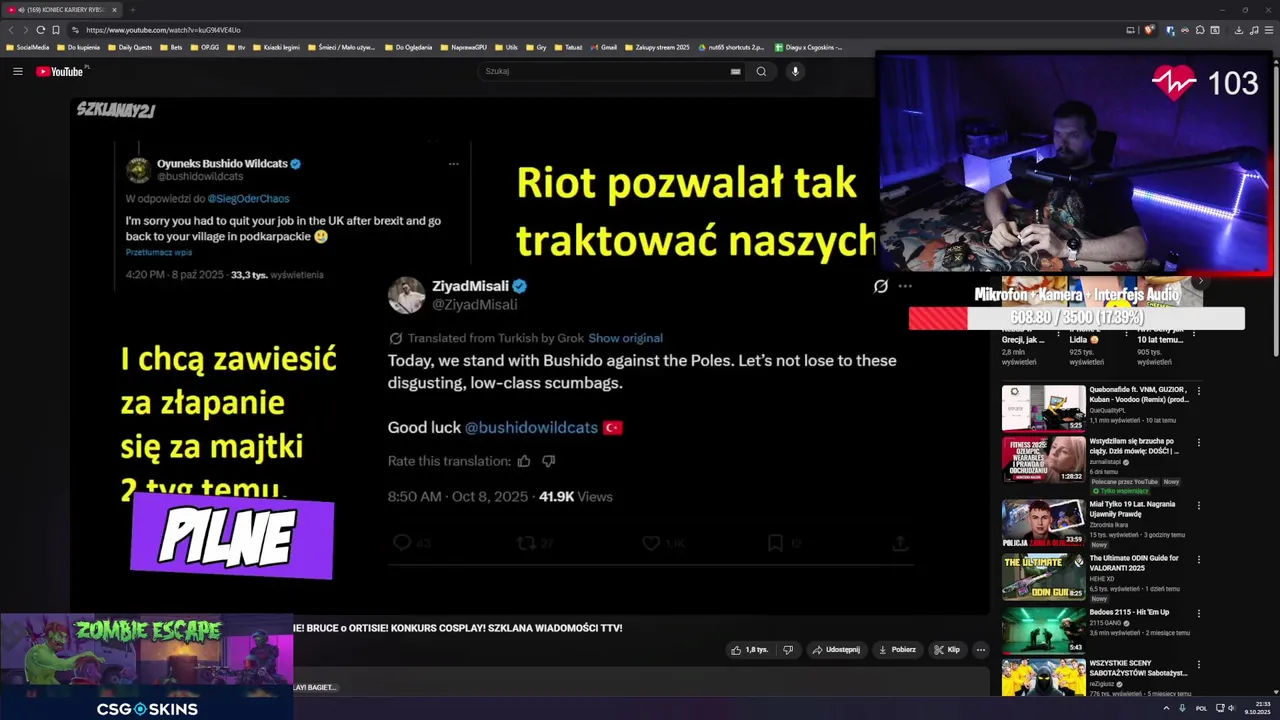The width and height of the screenshot is (1280, 720).
Task: Click the search magnifier button
Action: pos(761,71)
